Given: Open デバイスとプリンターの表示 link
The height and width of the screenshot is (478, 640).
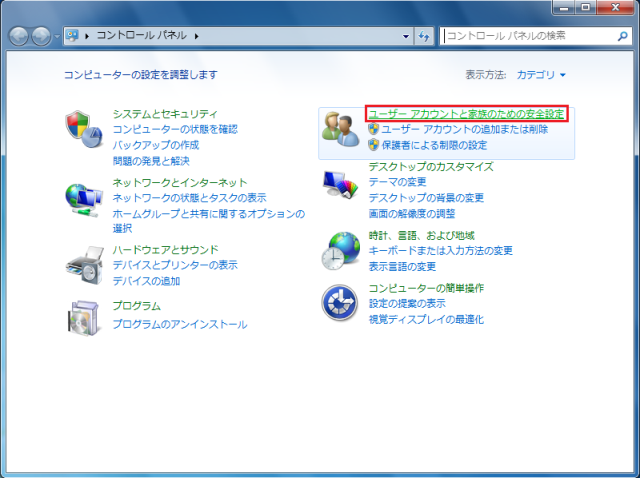Looking at the screenshot, I should [x=175, y=265].
